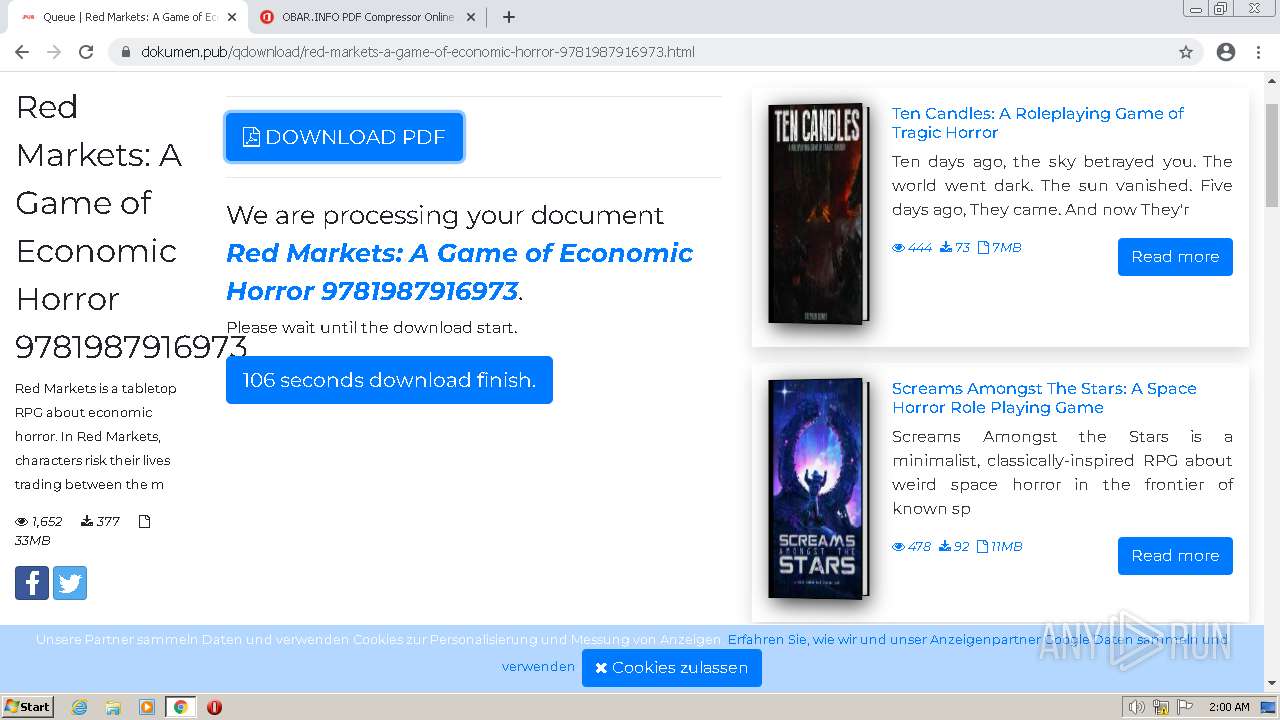The image size is (1280, 720).
Task: Close the Queue | Red Markets tab
Action: click(232, 17)
